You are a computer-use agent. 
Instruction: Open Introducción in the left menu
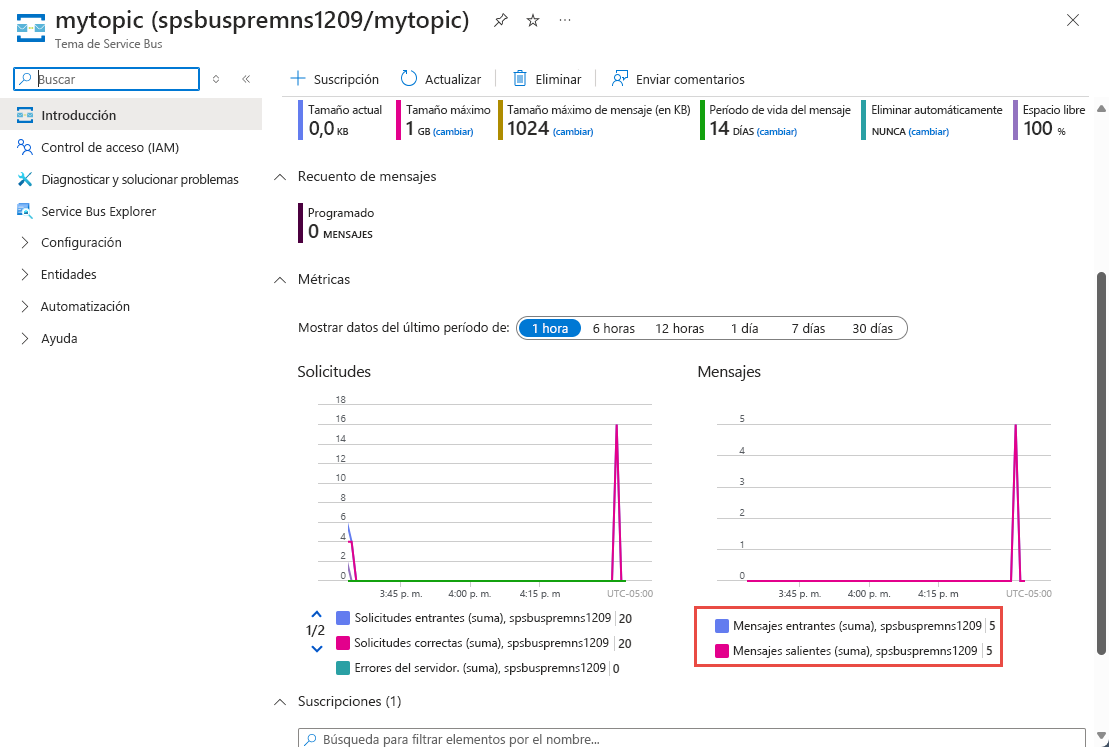coord(131,115)
